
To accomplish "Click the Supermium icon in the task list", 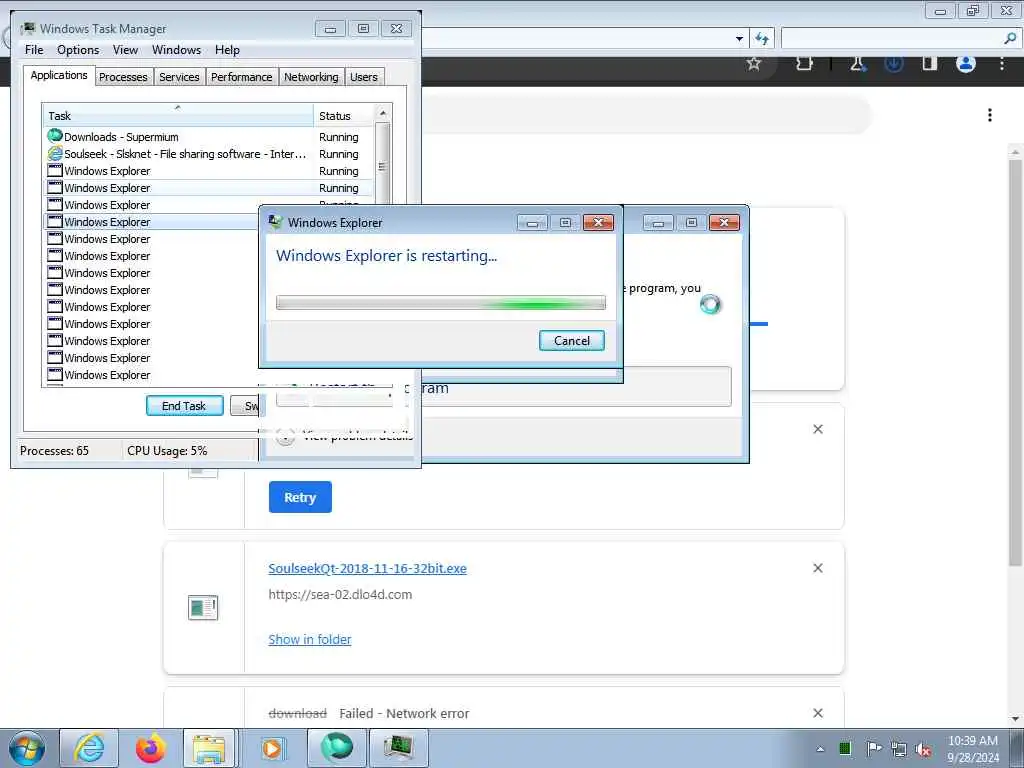I will coord(55,136).
